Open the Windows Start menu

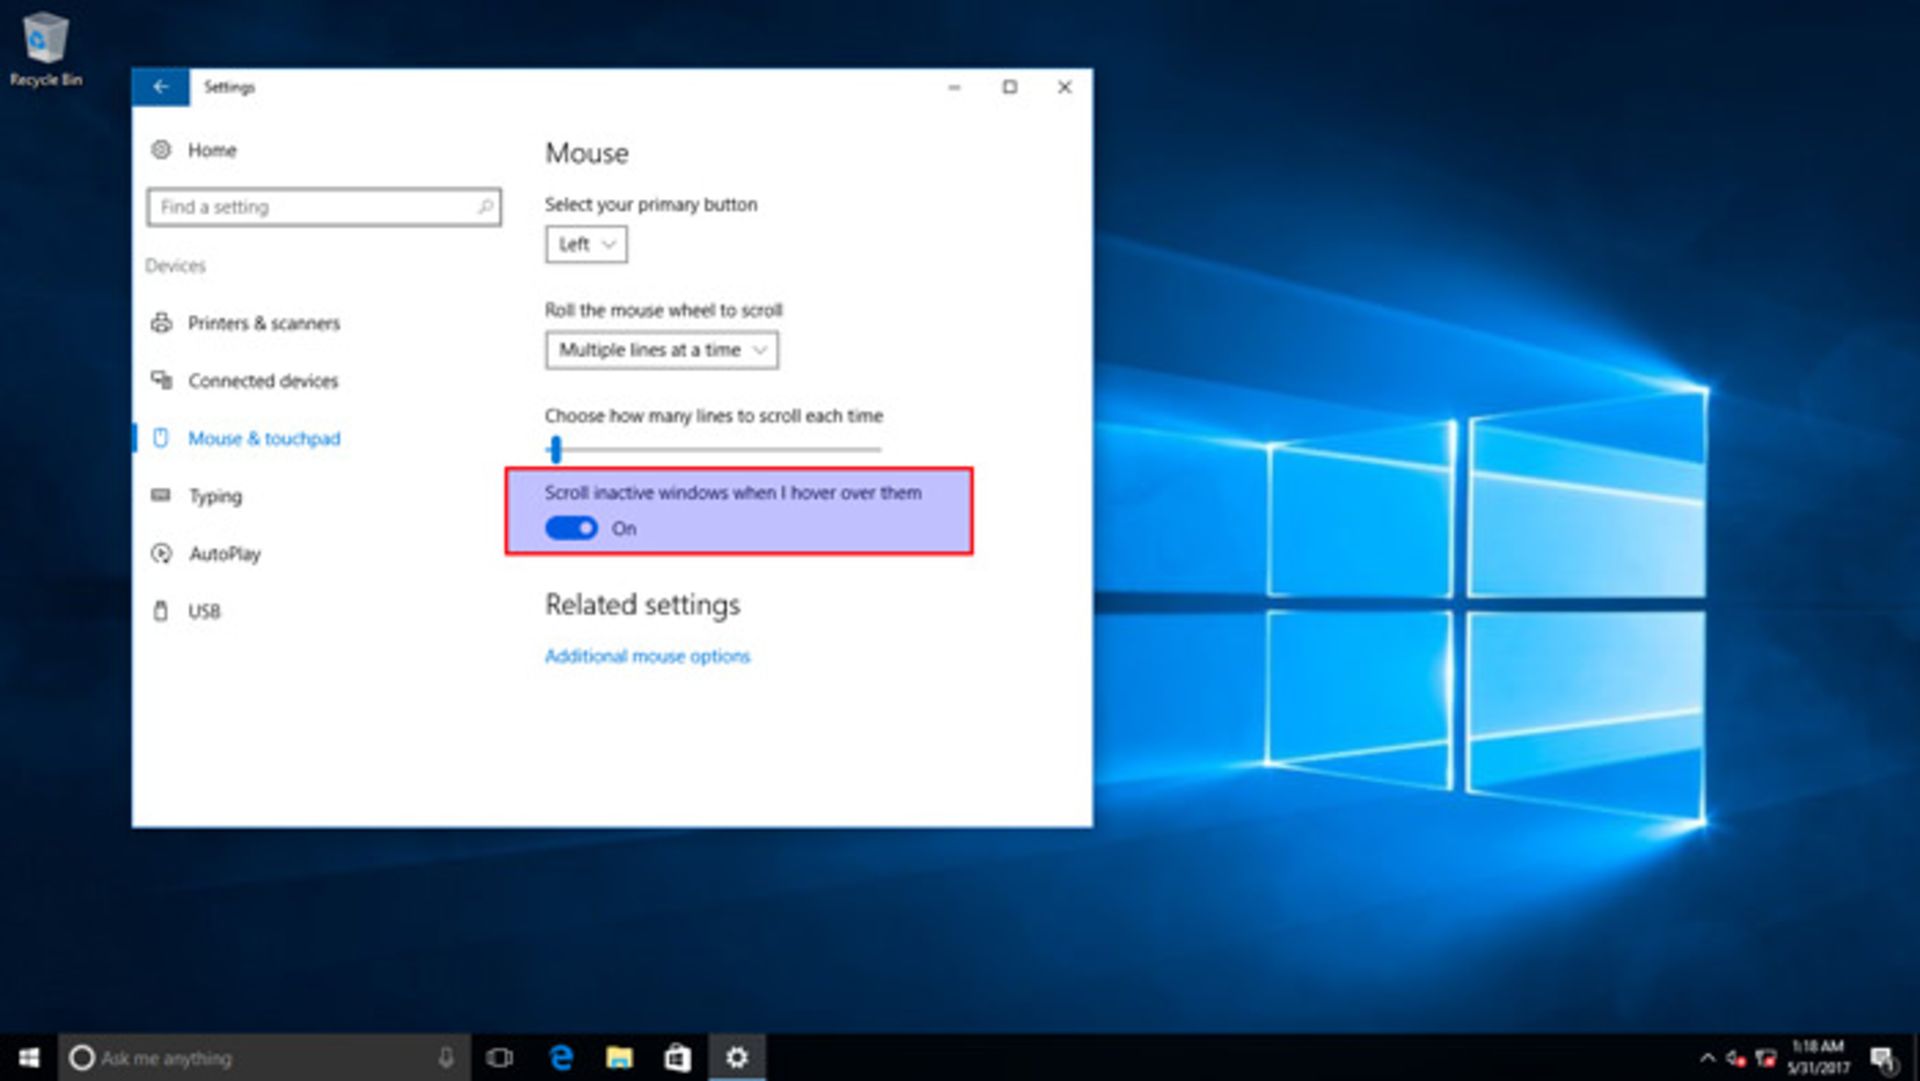click(29, 1057)
